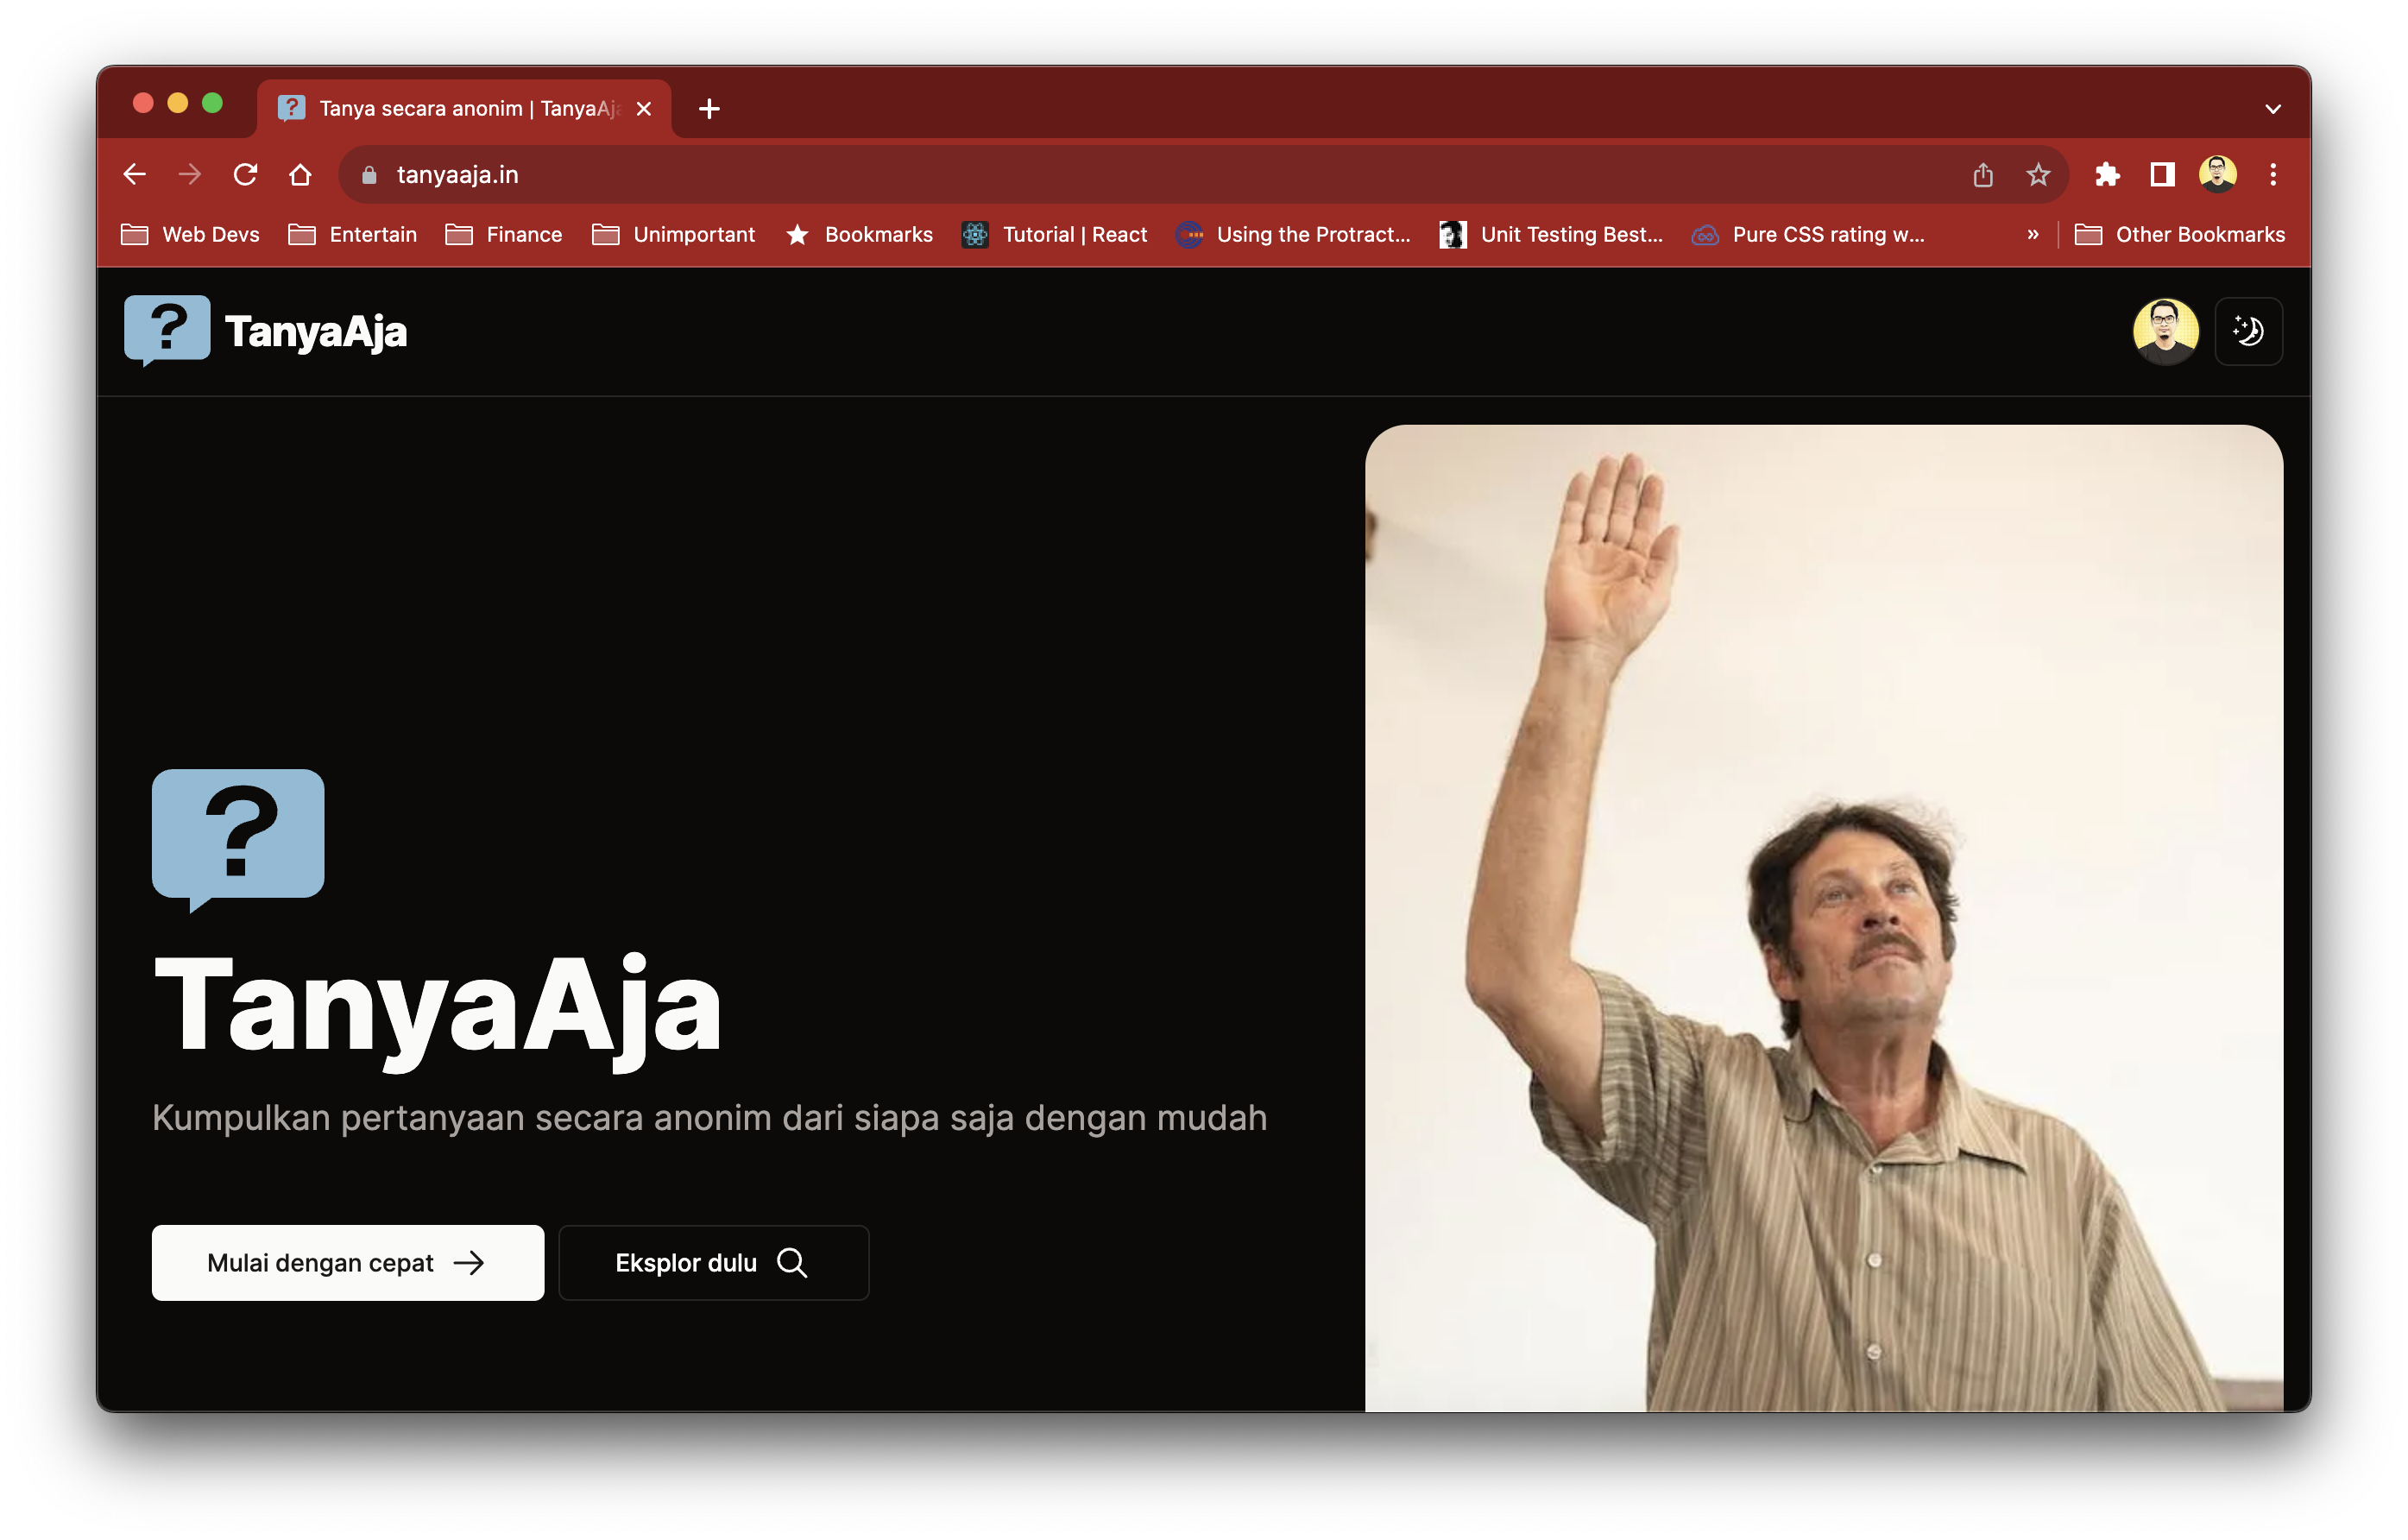Click Mulai dengan cepat button
Image resolution: width=2408 pixels, height=1540 pixels.
coord(347,1262)
